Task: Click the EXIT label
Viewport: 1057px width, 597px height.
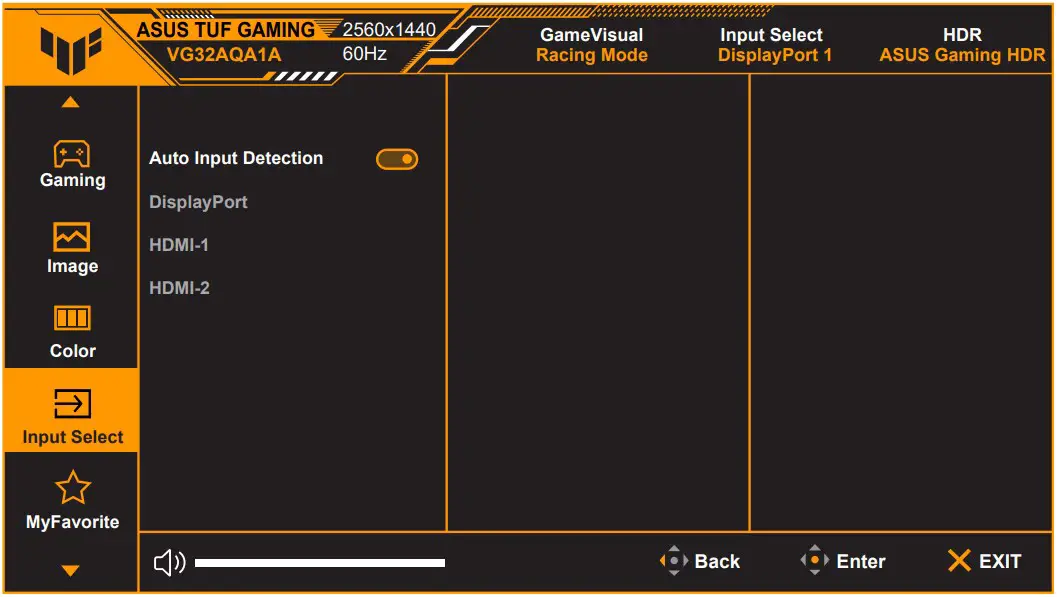Action: click(x=1000, y=561)
